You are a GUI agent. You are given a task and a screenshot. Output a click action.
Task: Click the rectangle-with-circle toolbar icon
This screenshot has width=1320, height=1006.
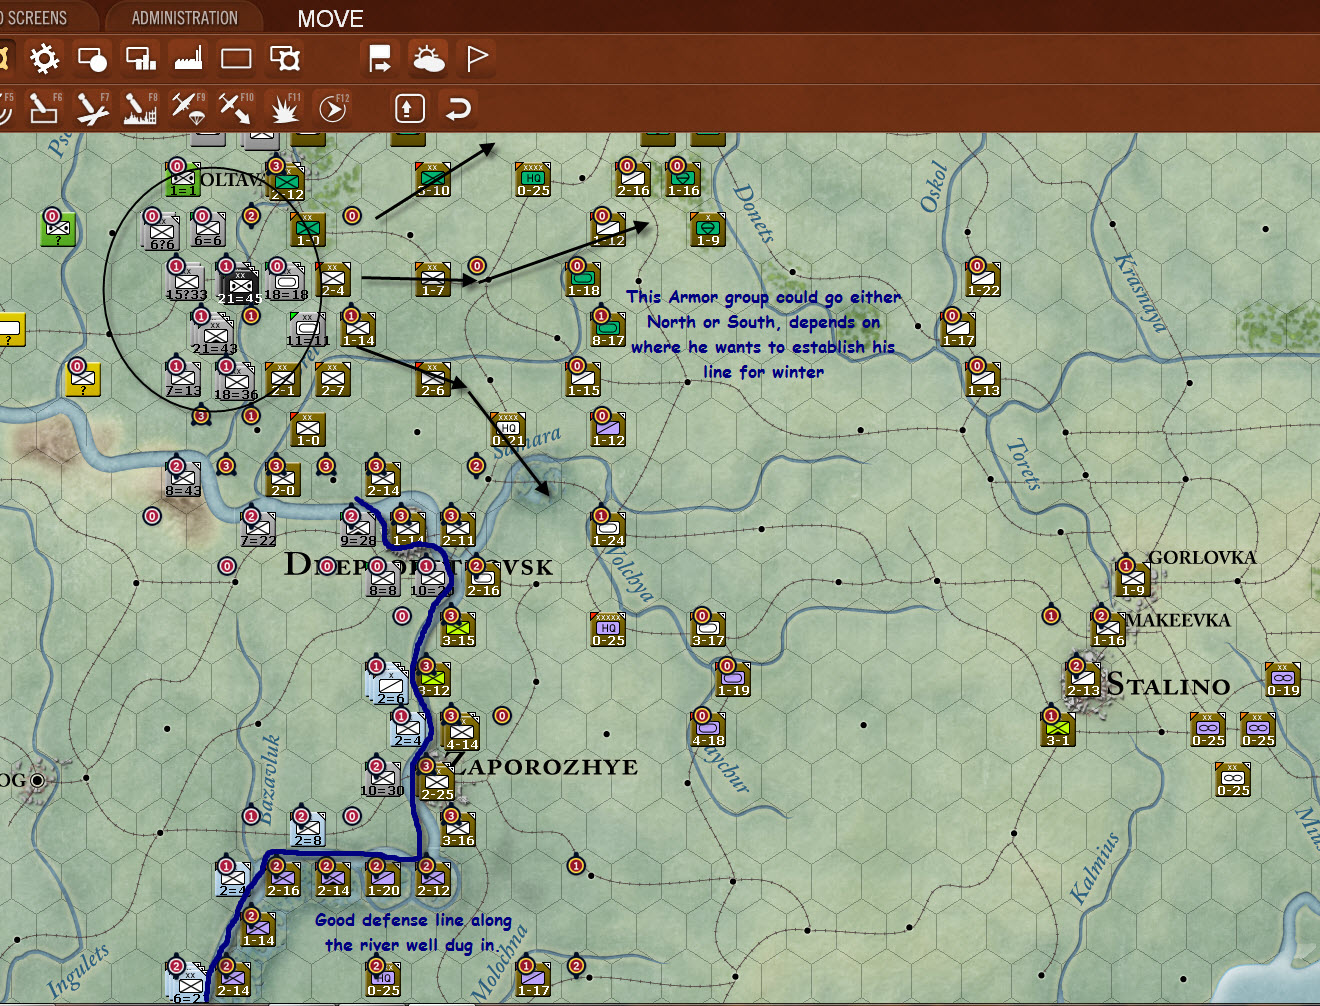pyautogui.click(x=93, y=59)
